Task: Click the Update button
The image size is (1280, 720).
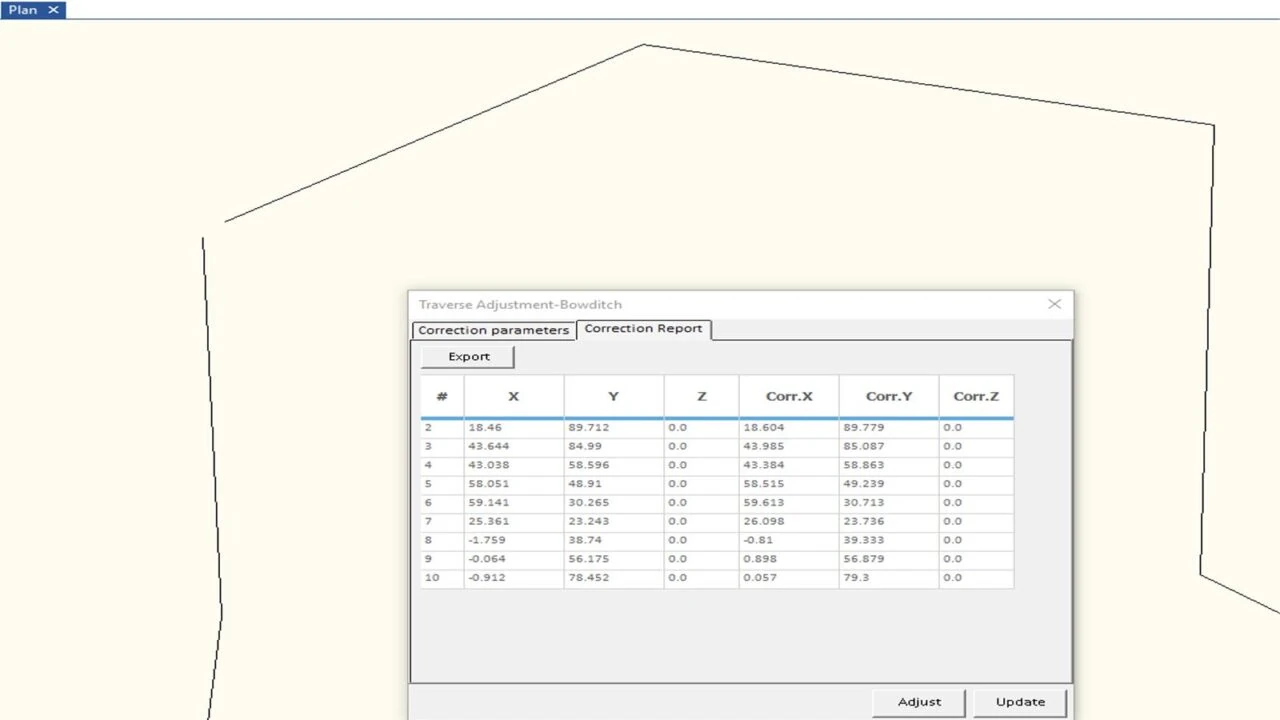Action: tap(1020, 702)
